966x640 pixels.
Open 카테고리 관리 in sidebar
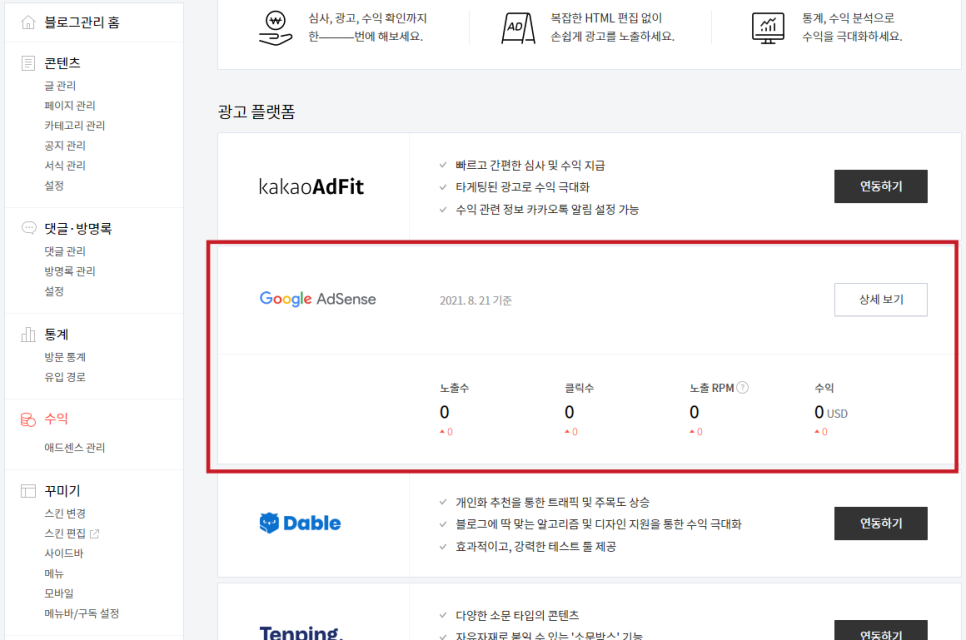pyautogui.click(x=75, y=126)
